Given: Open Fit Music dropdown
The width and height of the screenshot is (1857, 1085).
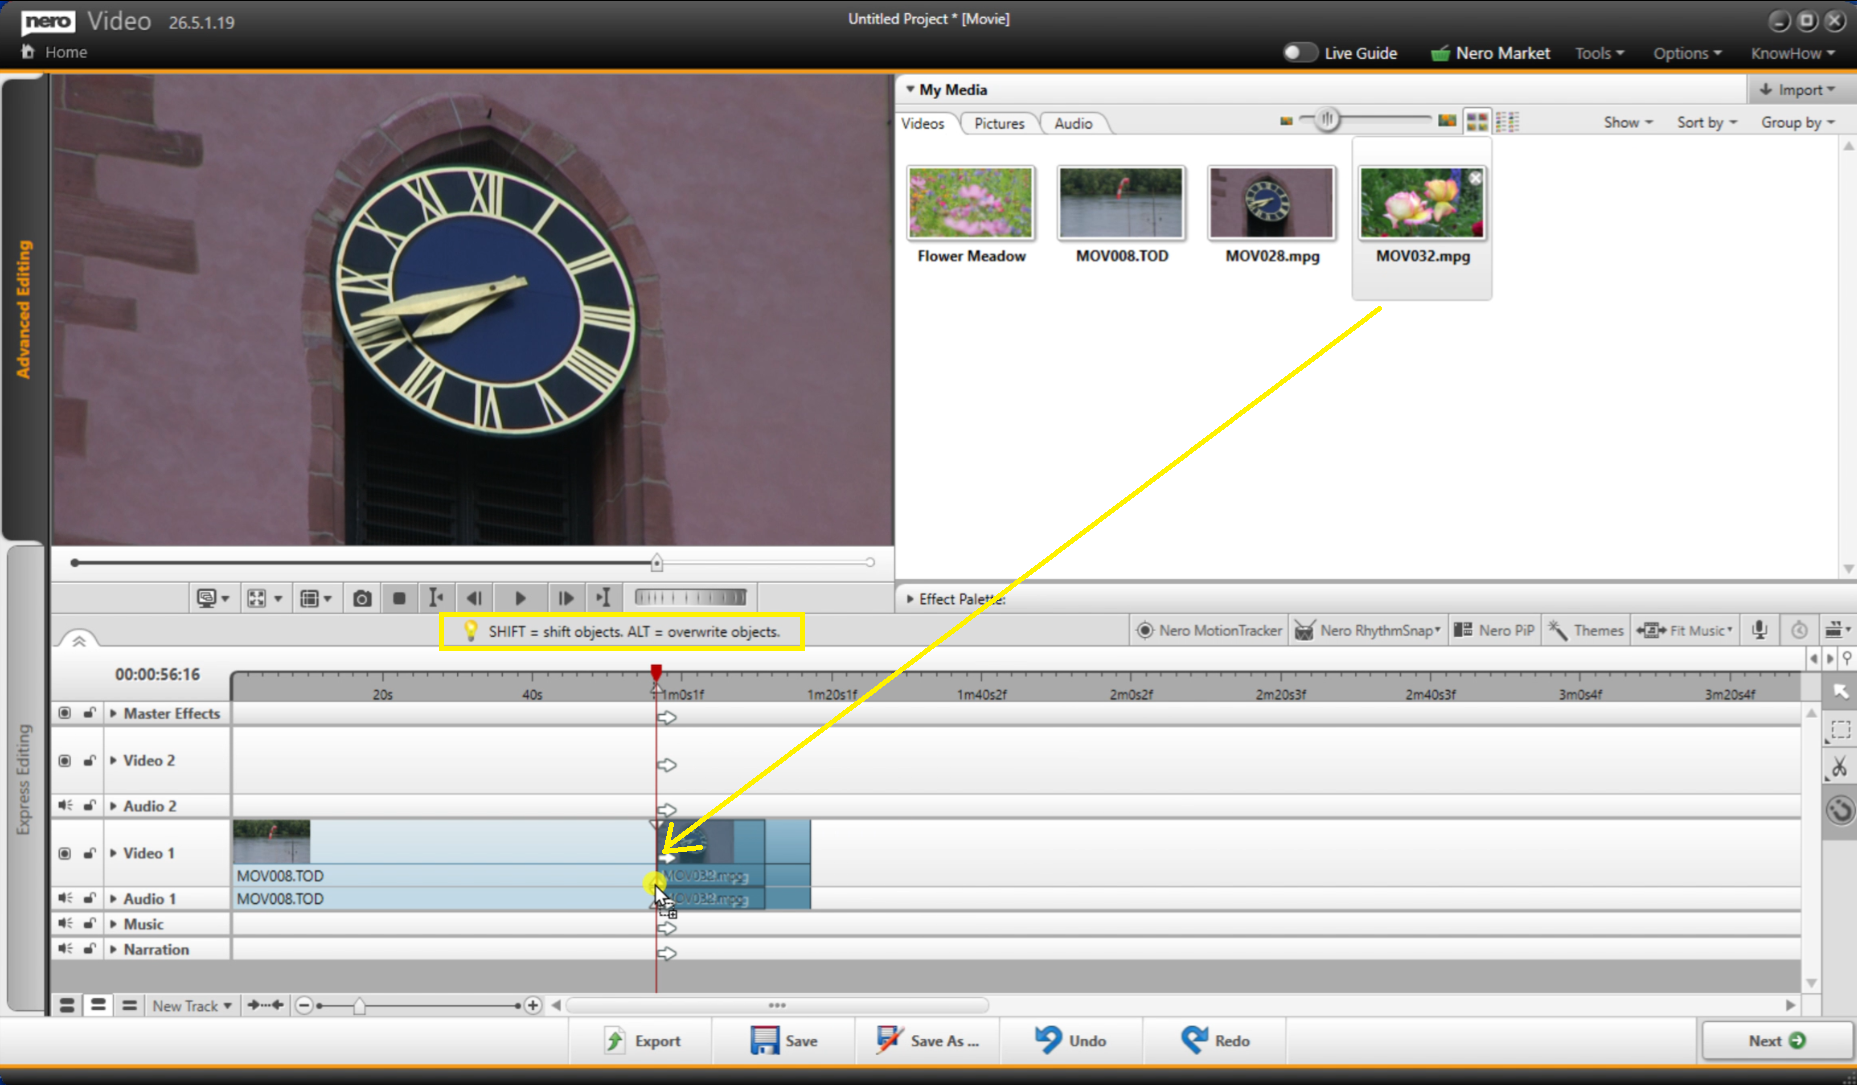Looking at the screenshot, I should pos(1685,630).
